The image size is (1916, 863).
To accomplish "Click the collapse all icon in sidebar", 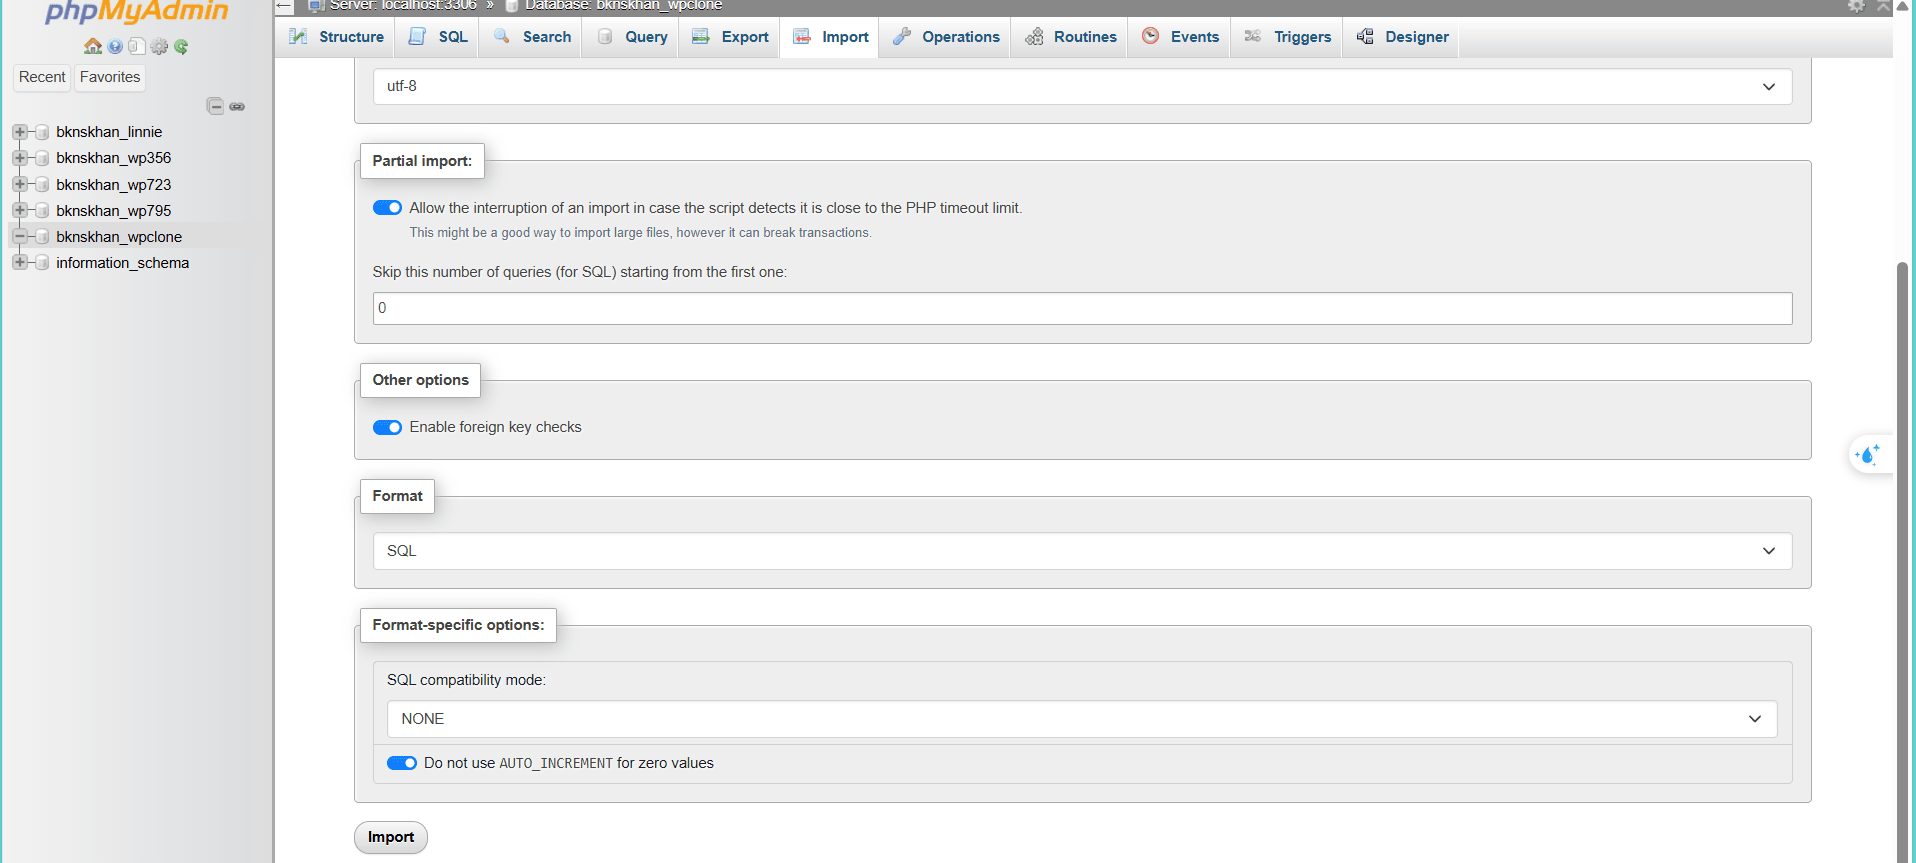I will (x=215, y=106).
